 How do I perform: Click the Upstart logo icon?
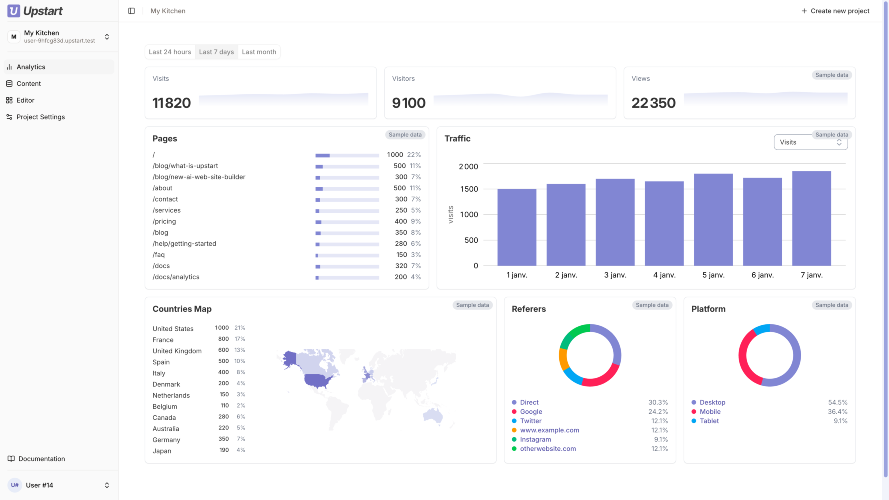[x=13, y=11]
